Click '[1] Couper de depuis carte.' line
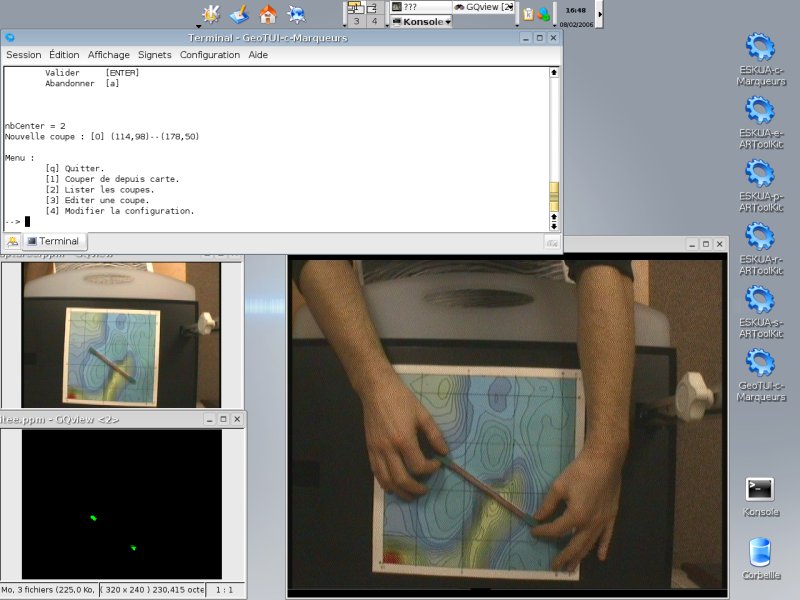800x600 pixels. [112, 179]
